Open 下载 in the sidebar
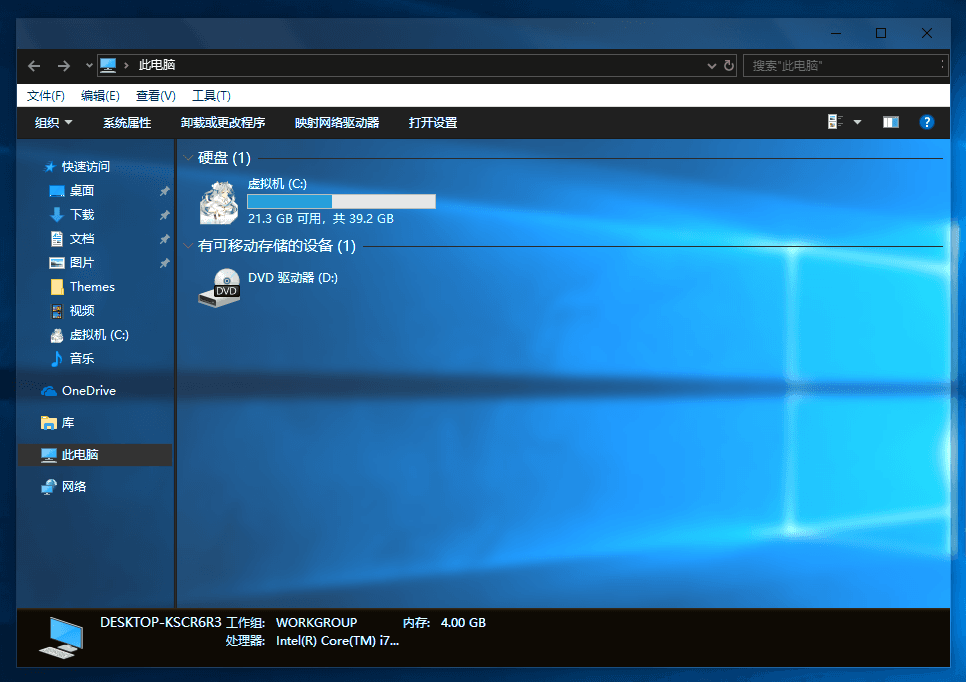The height and width of the screenshot is (682, 966). point(82,214)
